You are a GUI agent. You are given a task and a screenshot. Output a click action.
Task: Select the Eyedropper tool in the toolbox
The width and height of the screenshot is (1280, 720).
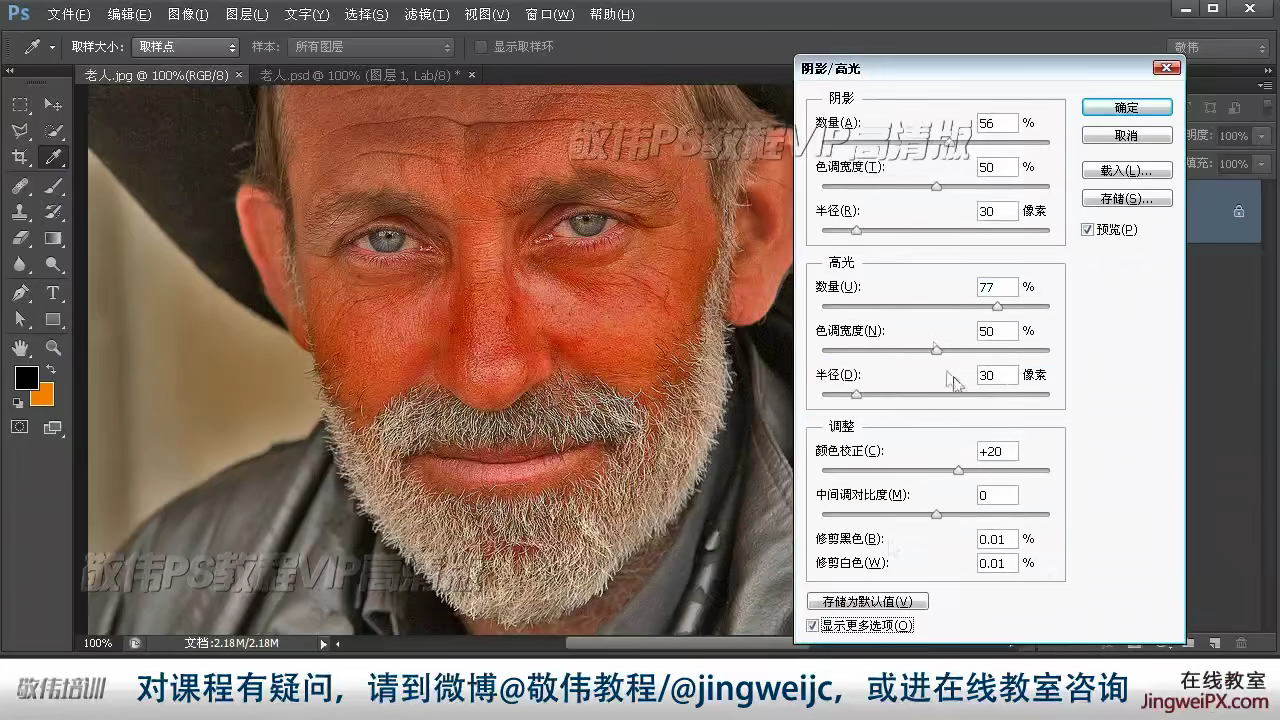point(54,157)
